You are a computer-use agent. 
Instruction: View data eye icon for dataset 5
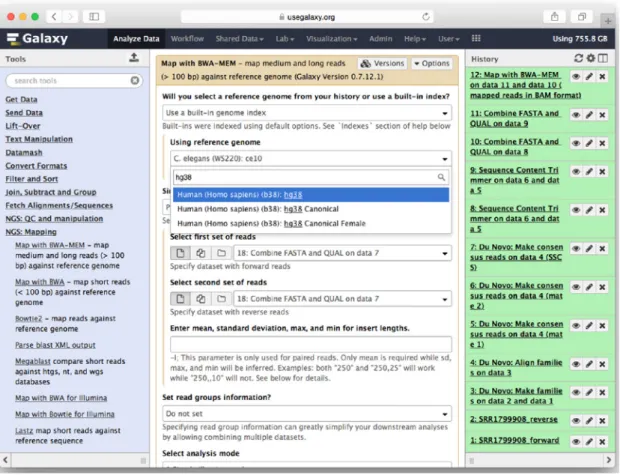pyautogui.click(x=576, y=325)
